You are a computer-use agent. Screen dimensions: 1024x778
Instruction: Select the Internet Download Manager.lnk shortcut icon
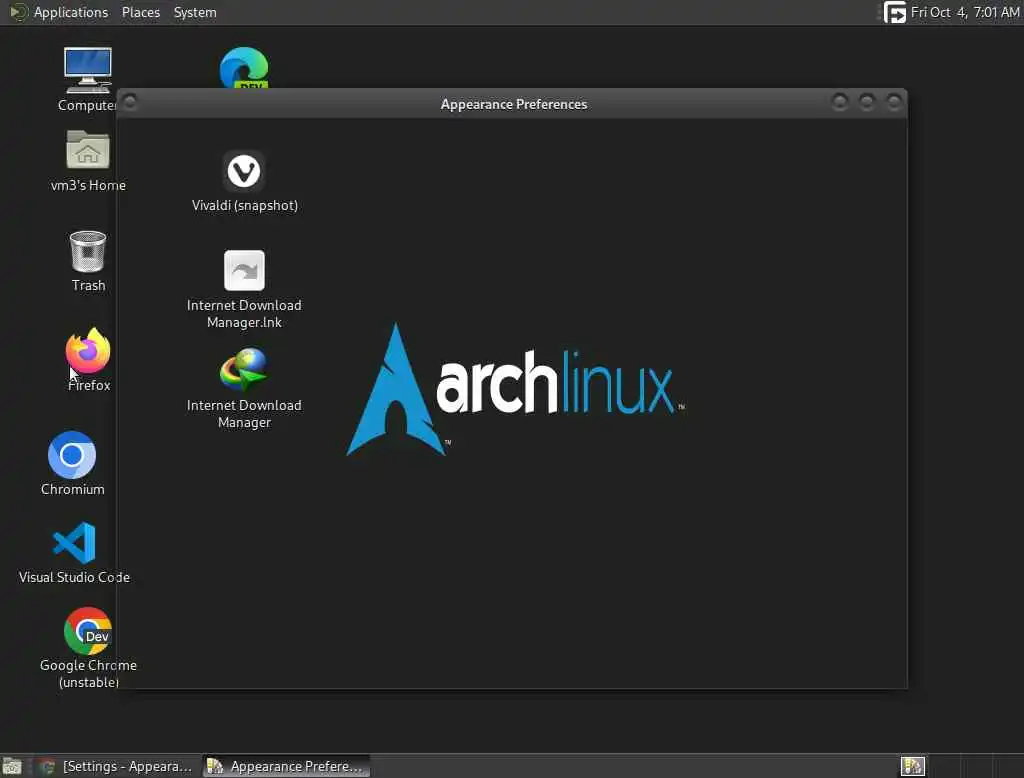[x=244, y=270]
